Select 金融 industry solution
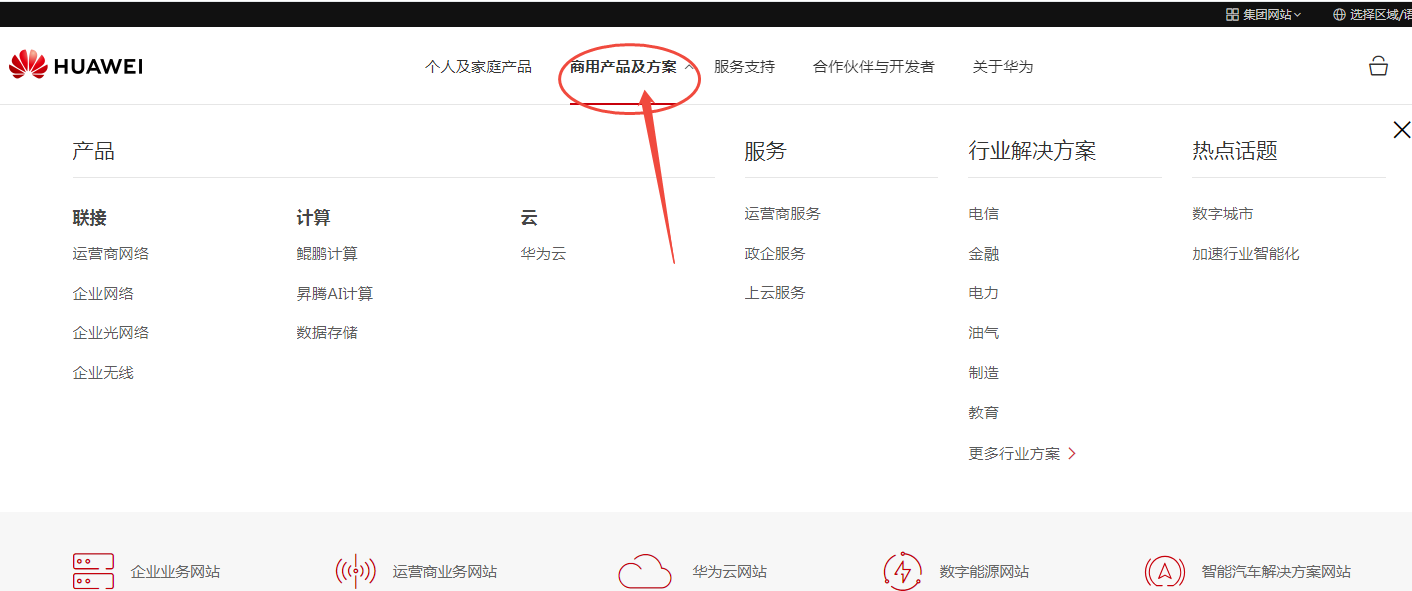 [984, 253]
